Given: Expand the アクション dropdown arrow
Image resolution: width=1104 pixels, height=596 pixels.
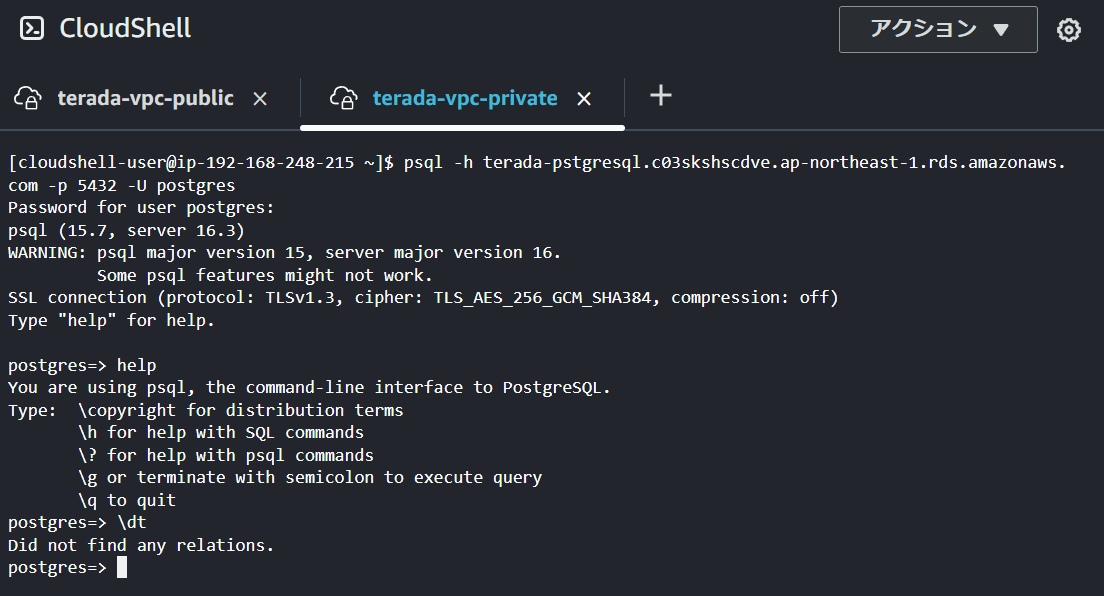Looking at the screenshot, I should tap(1001, 30).
